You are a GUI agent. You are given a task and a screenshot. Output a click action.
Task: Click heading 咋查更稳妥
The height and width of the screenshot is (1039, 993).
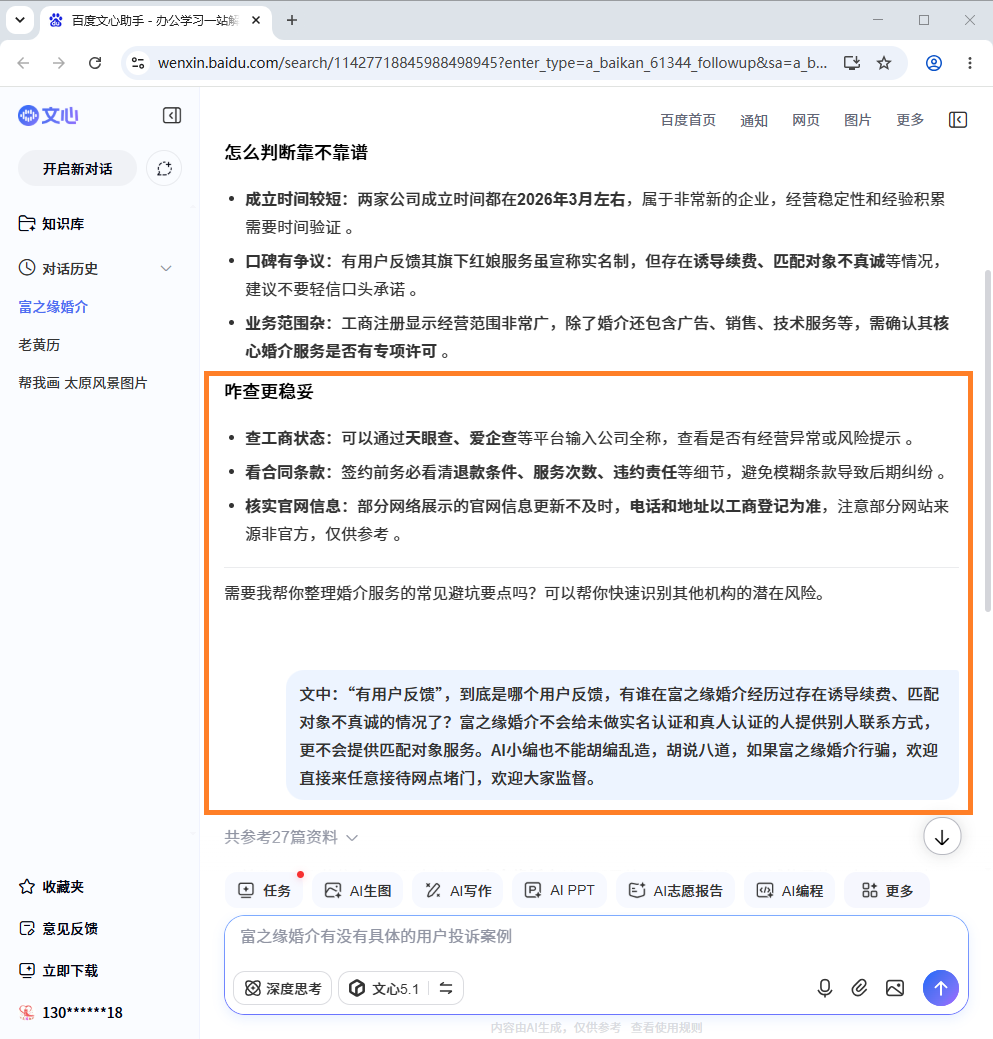tap(268, 392)
